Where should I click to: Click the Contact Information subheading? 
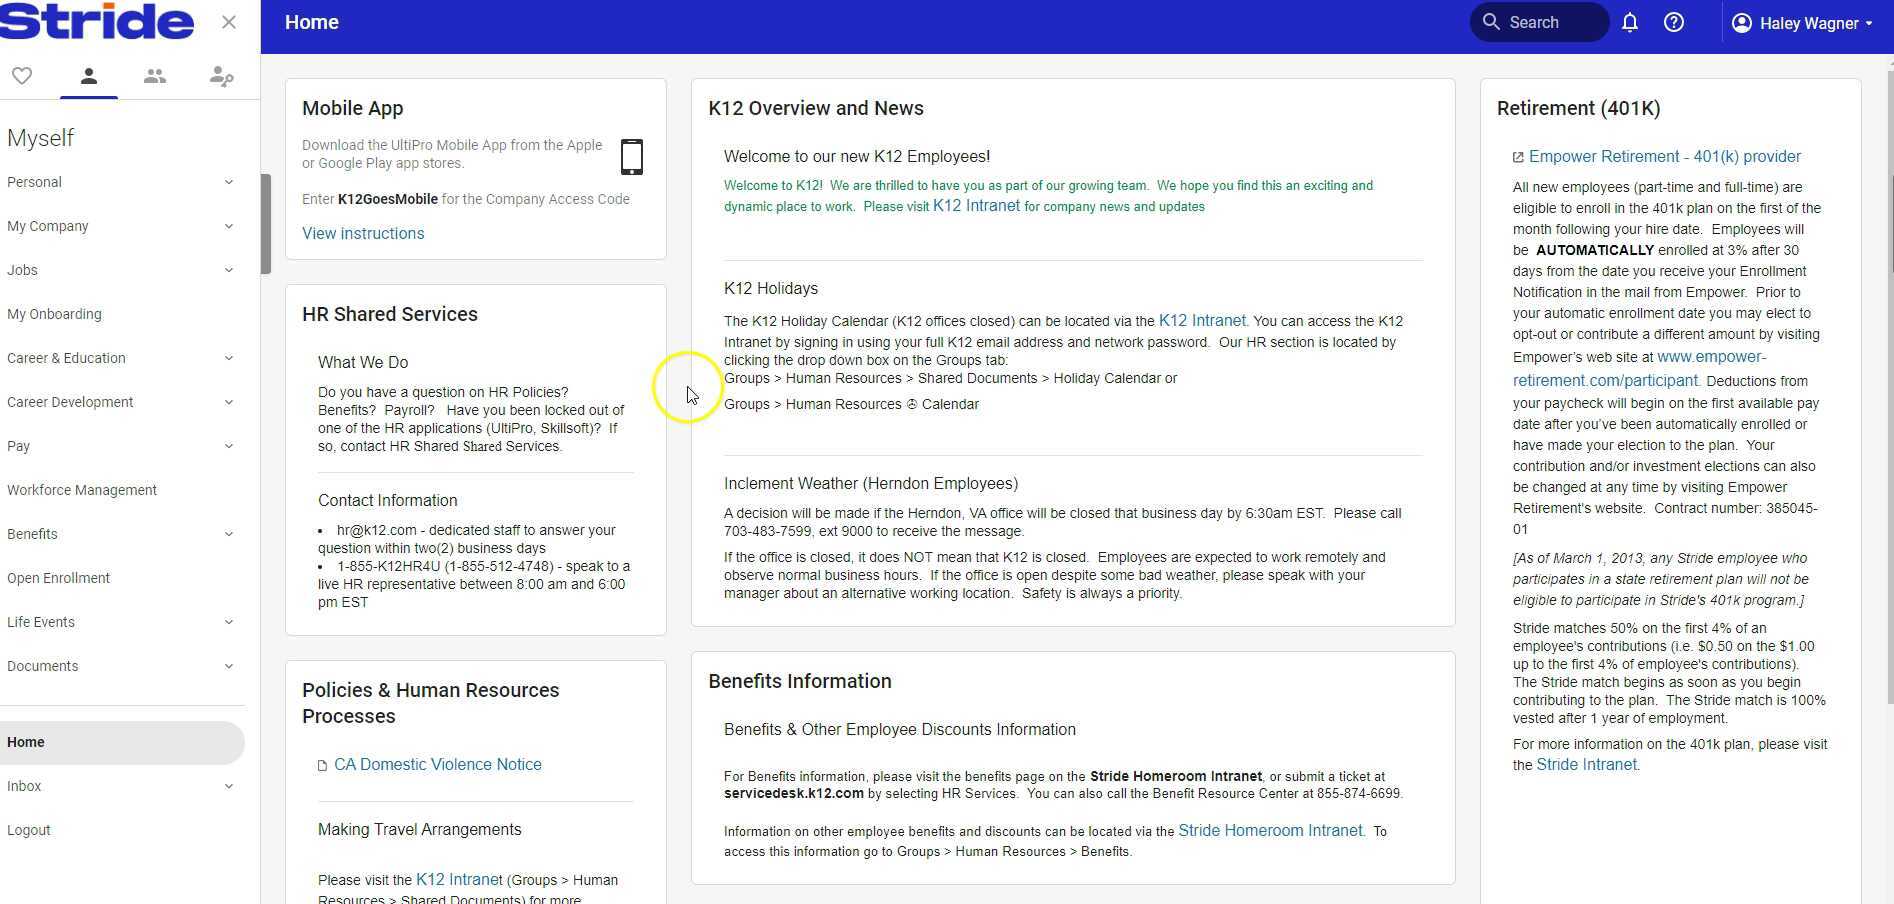[388, 500]
